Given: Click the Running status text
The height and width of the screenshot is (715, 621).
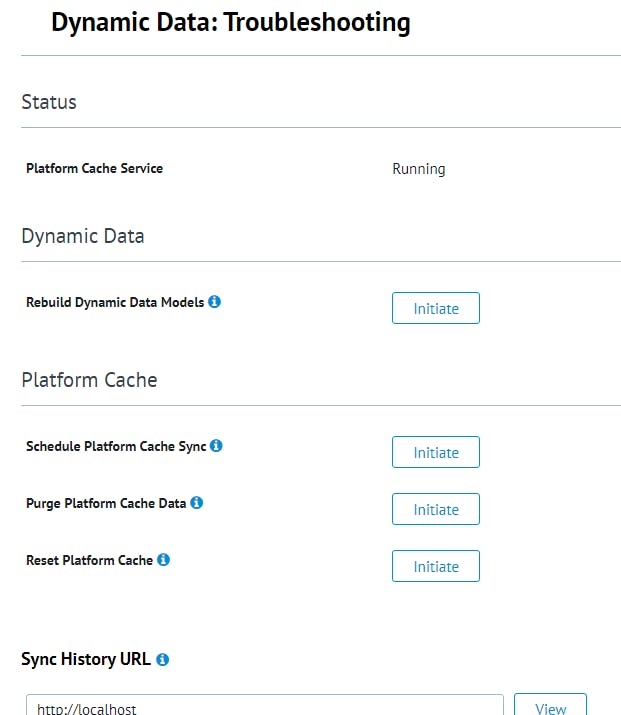Looking at the screenshot, I should (418, 169).
